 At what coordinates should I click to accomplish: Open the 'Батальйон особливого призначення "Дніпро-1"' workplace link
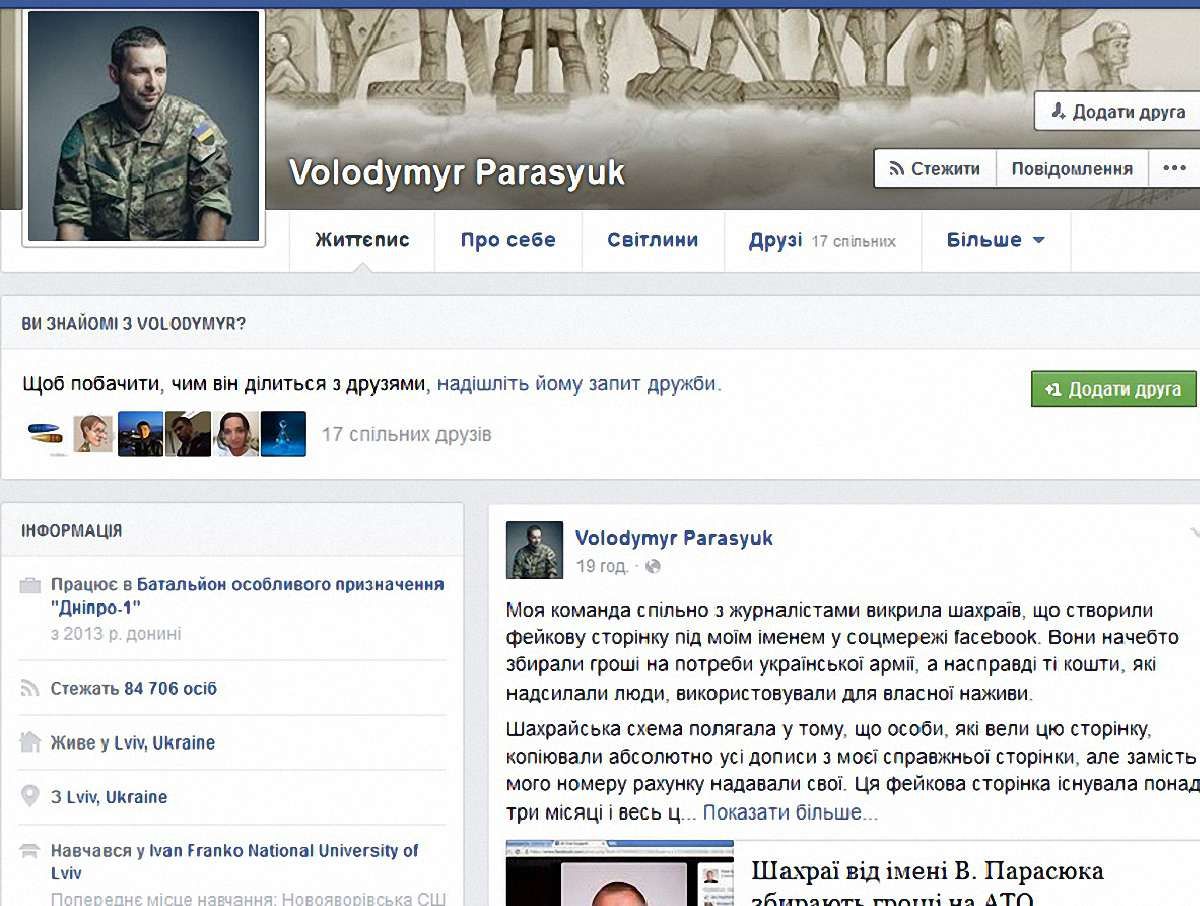247,597
